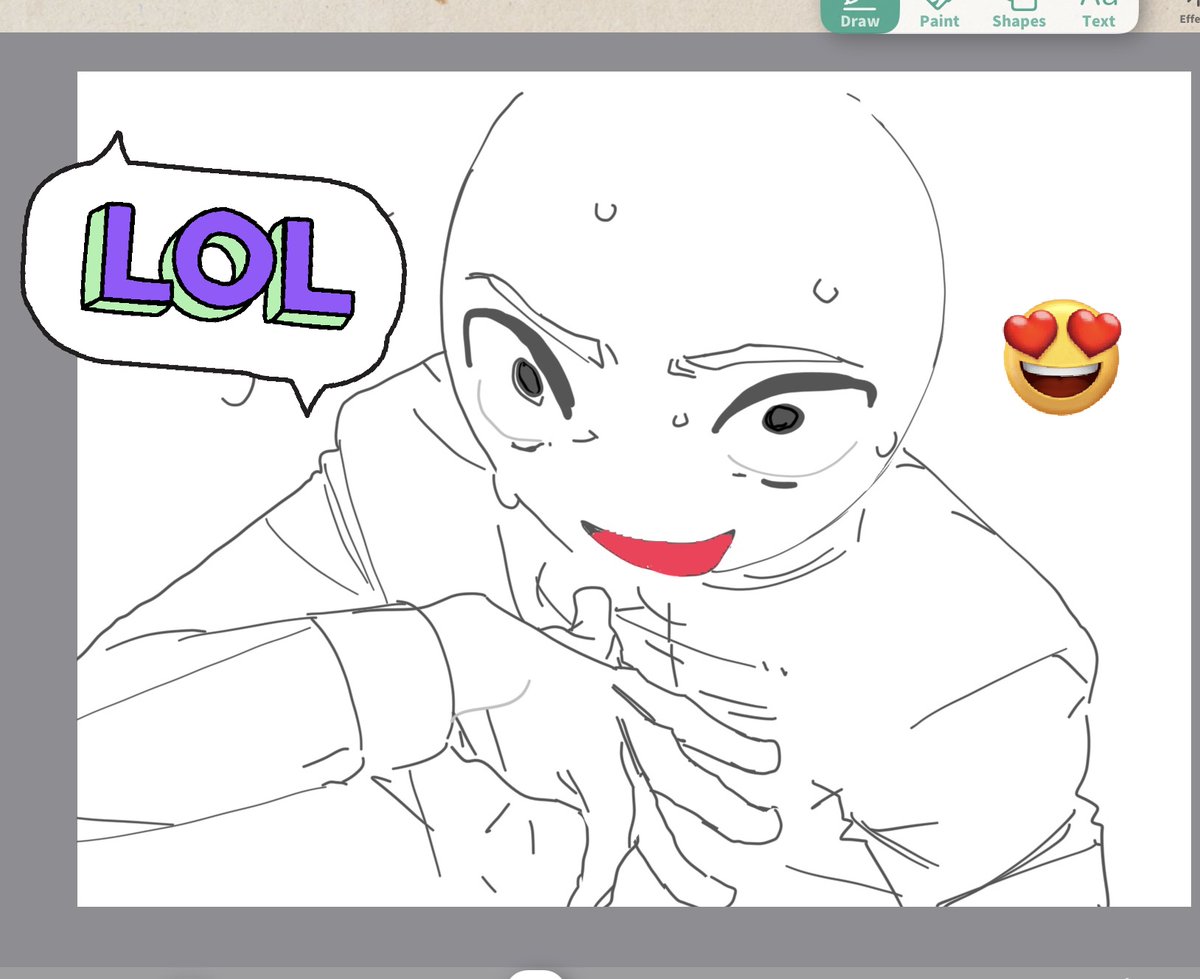This screenshot has height=979, width=1200.
Task: Select the heart-eyes emoji sticker
Action: coord(1062,357)
